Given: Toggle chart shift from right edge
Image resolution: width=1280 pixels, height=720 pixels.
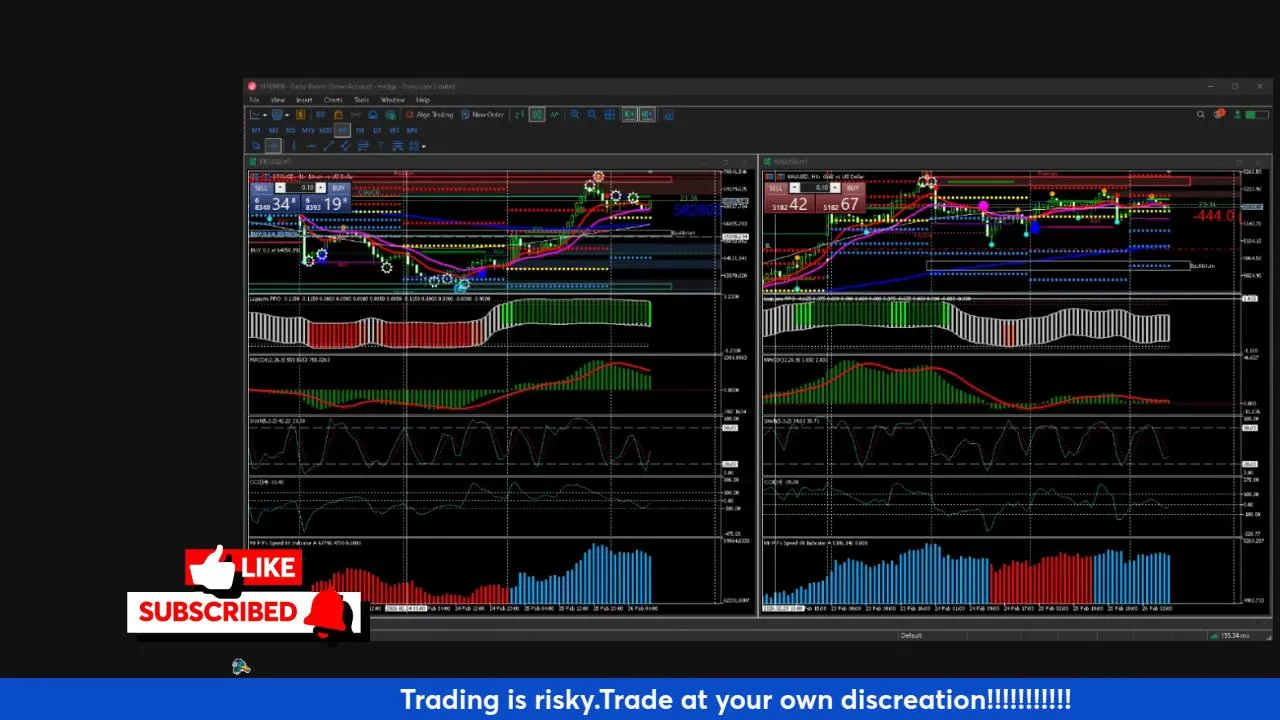Looking at the screenshot, I should click(x=647, y=115).
